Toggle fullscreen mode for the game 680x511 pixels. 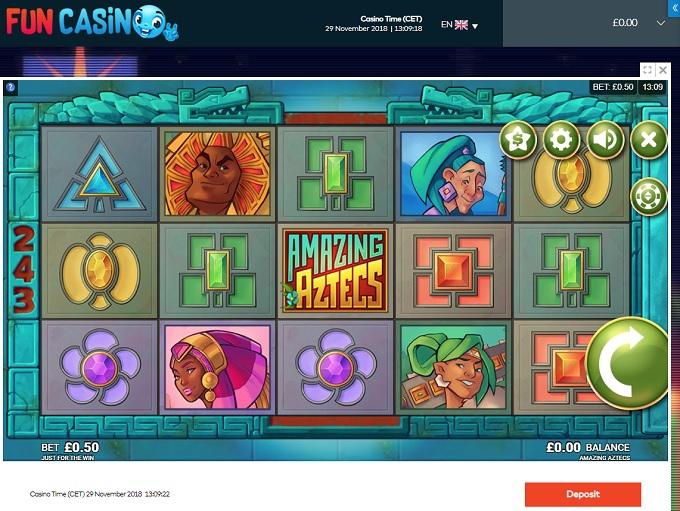pos(647,70)
